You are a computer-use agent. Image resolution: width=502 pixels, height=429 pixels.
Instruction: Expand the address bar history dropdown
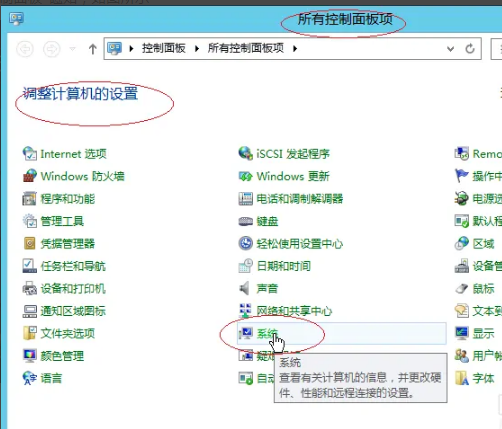450,49
